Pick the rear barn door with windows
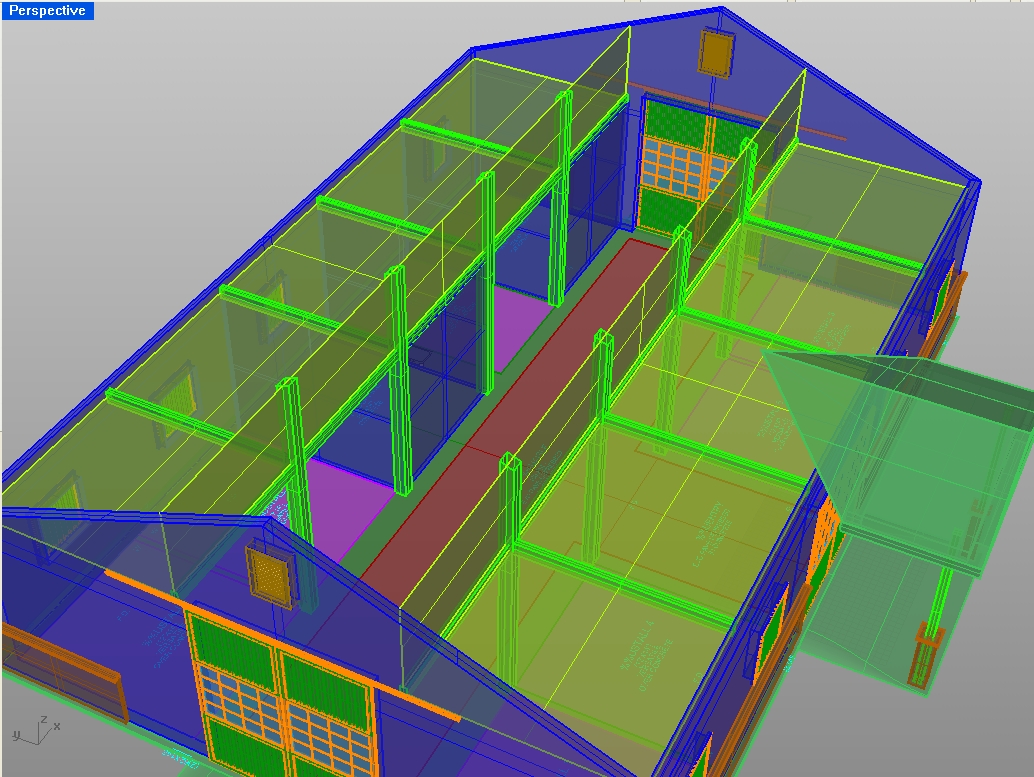The width and height of the screenshot is (1034, 777). coord(675,160)
